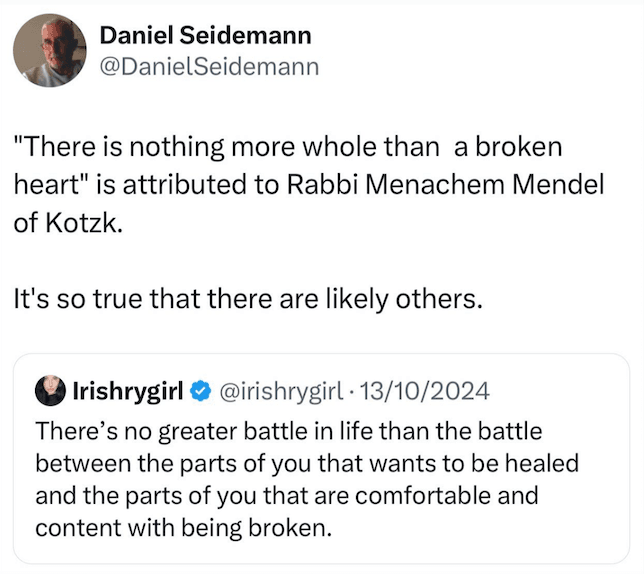
Task: Click quoted line "content with being broken."
Action: click(184, 528)
